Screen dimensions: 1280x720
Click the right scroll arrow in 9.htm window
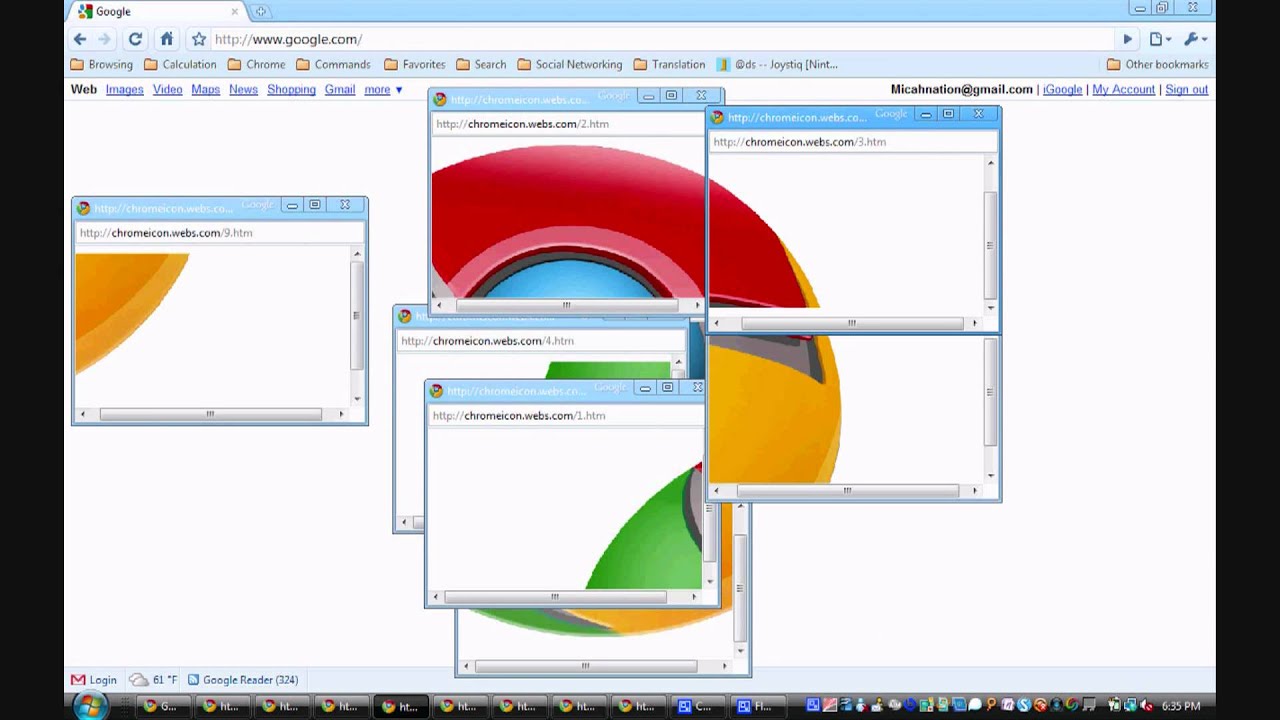point(341,414)
